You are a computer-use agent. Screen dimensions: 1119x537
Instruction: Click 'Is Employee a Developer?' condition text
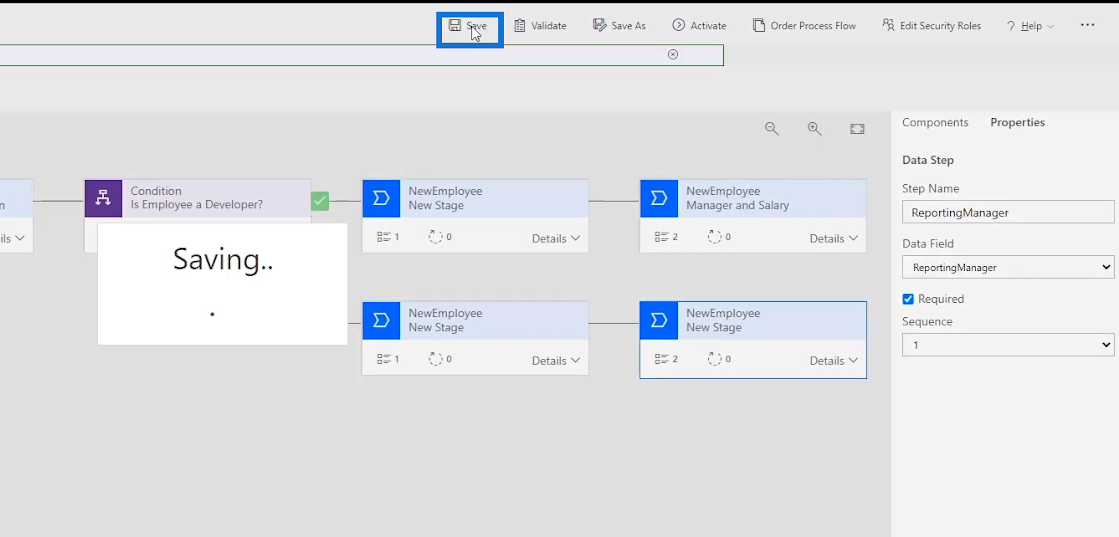196,205
